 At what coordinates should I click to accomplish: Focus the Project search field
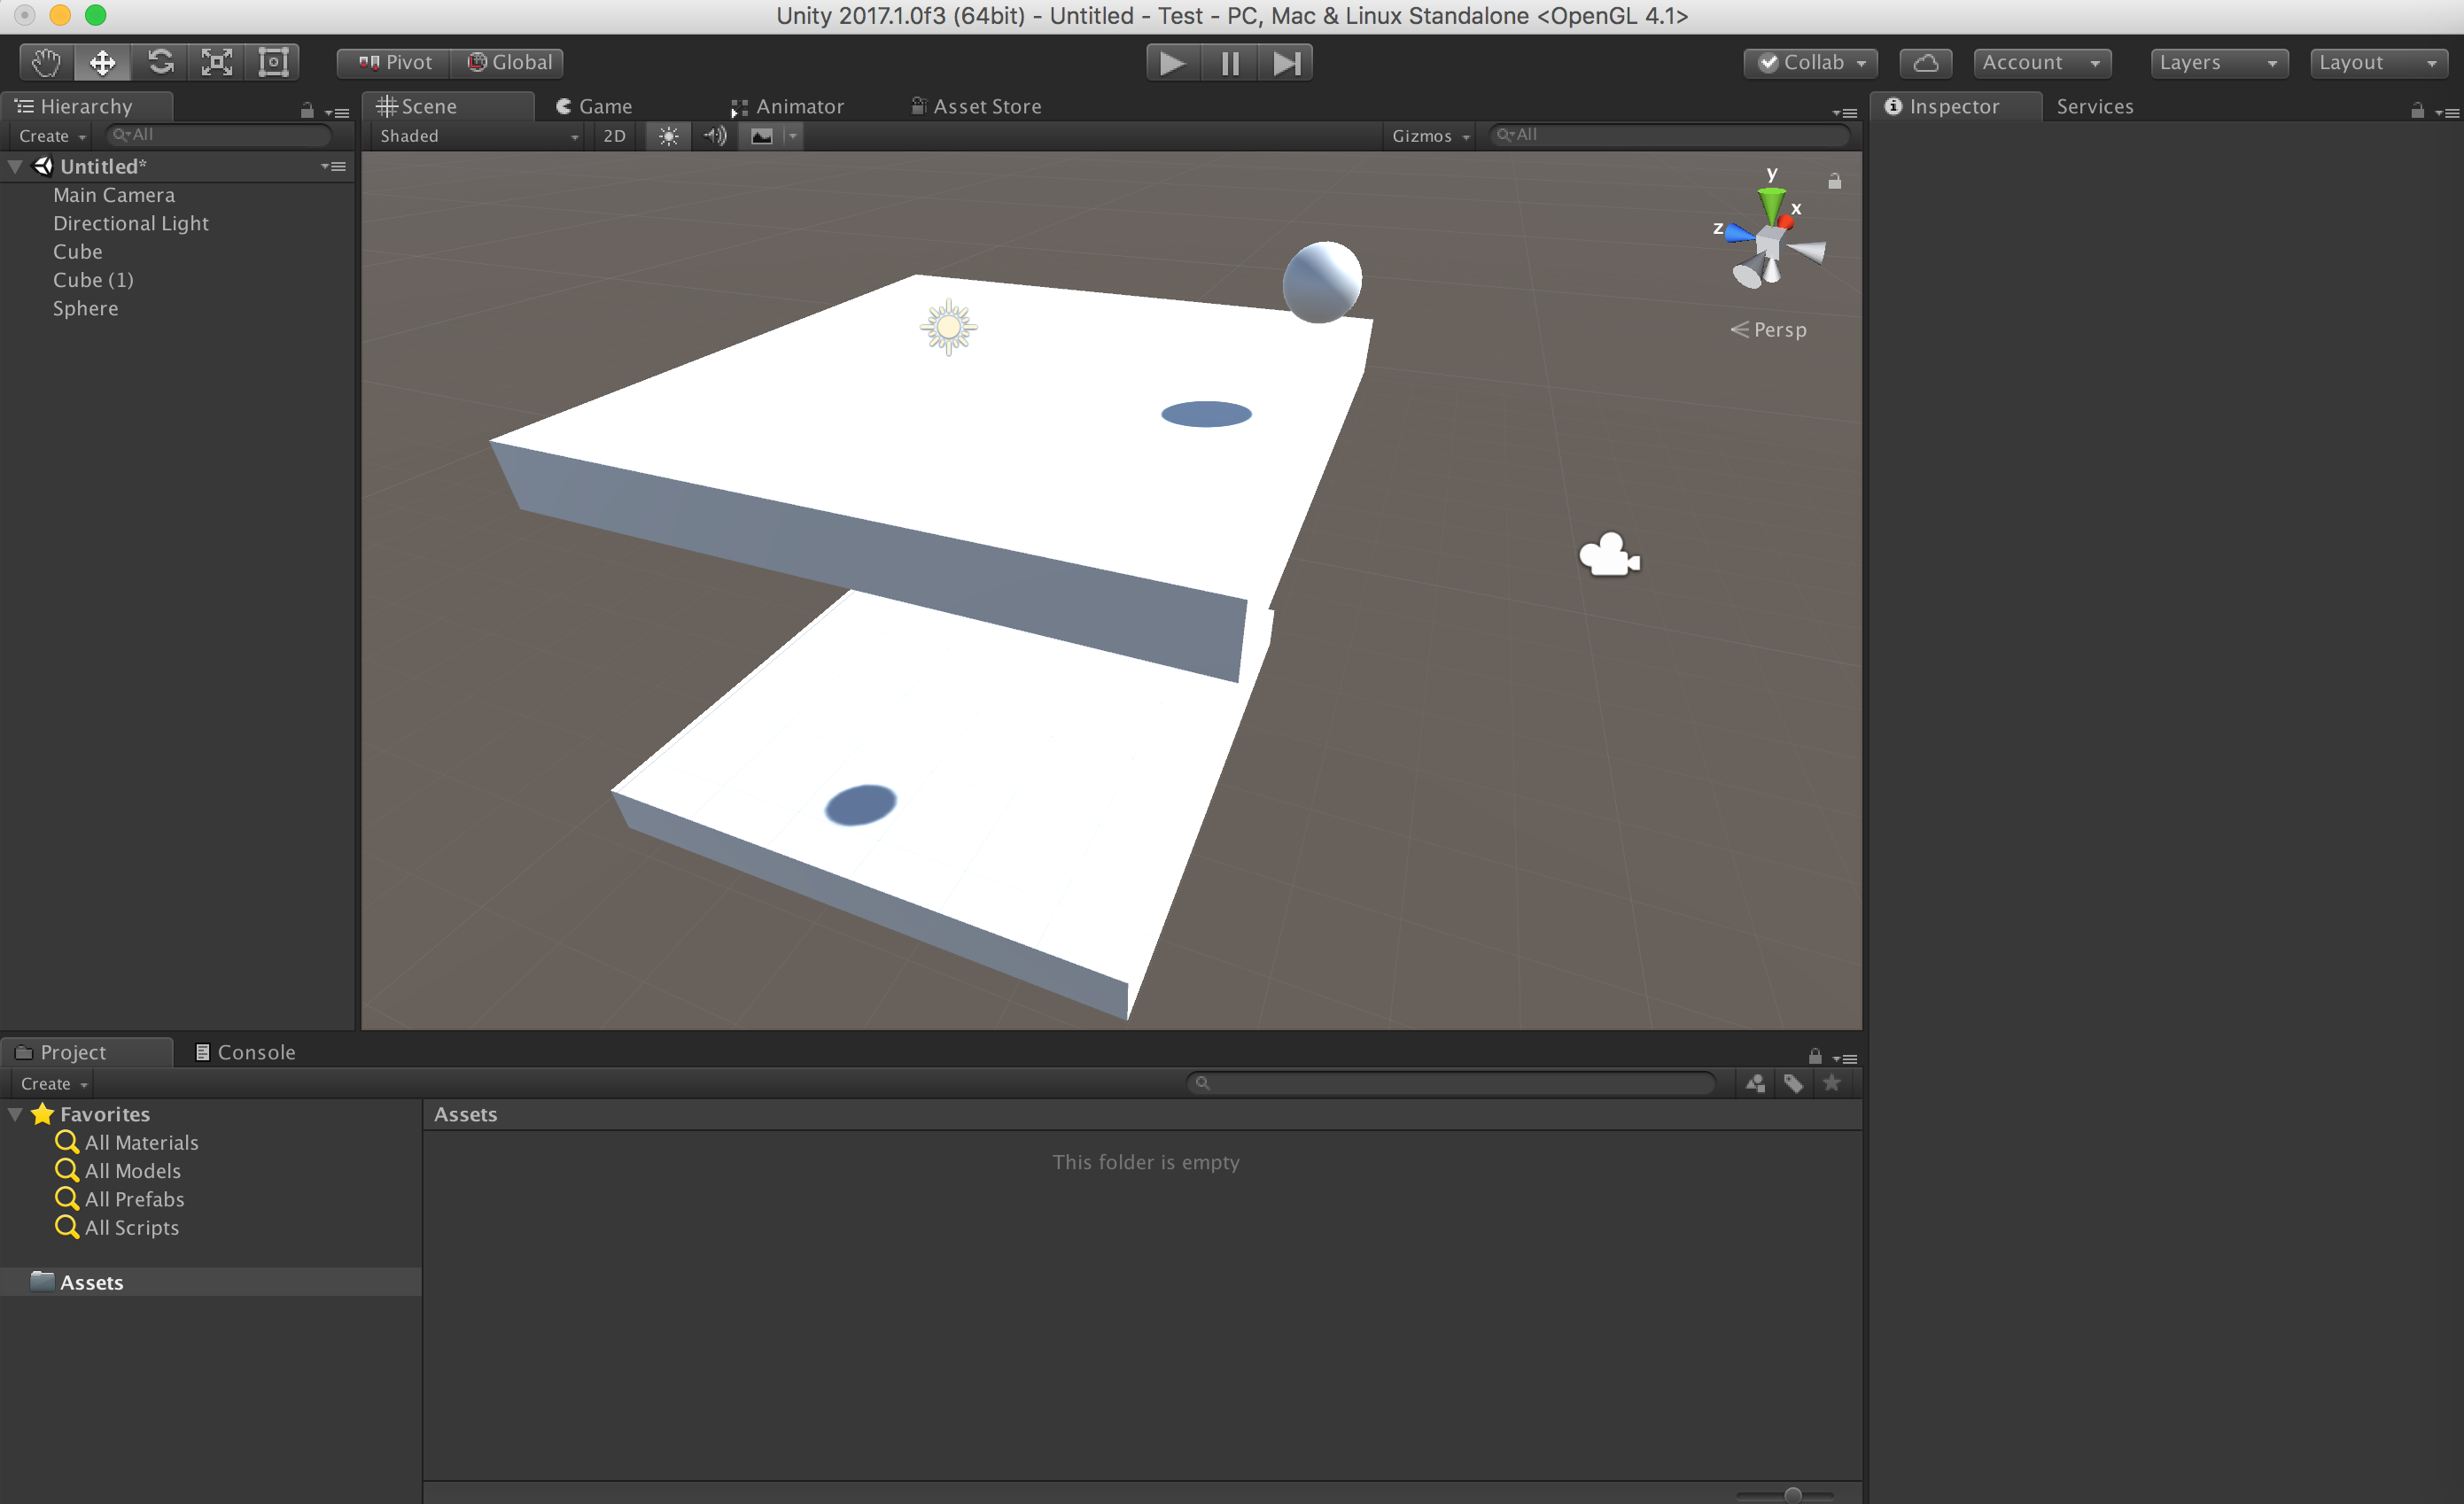(1450, 1083)
